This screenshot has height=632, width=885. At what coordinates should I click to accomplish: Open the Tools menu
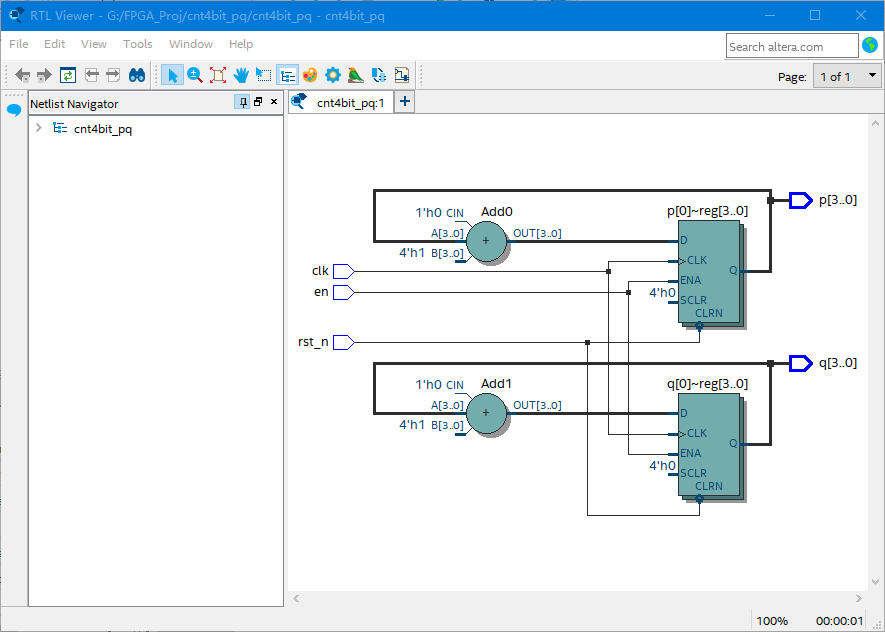click(x=138, y=44)
